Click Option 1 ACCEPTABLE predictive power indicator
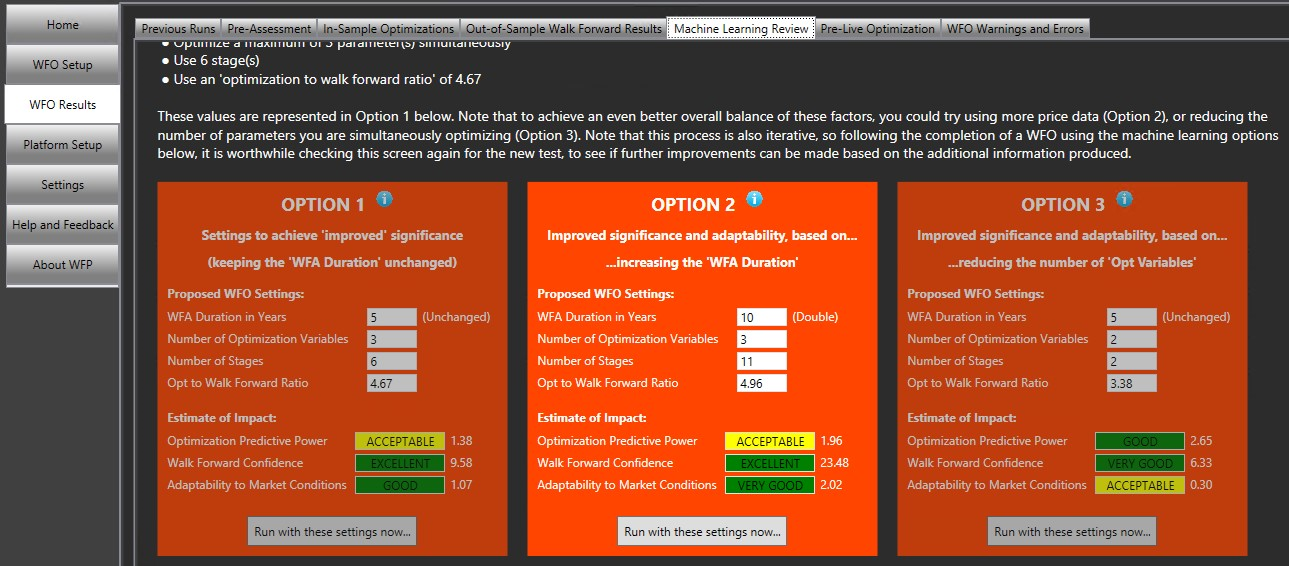 pos(400,441)
